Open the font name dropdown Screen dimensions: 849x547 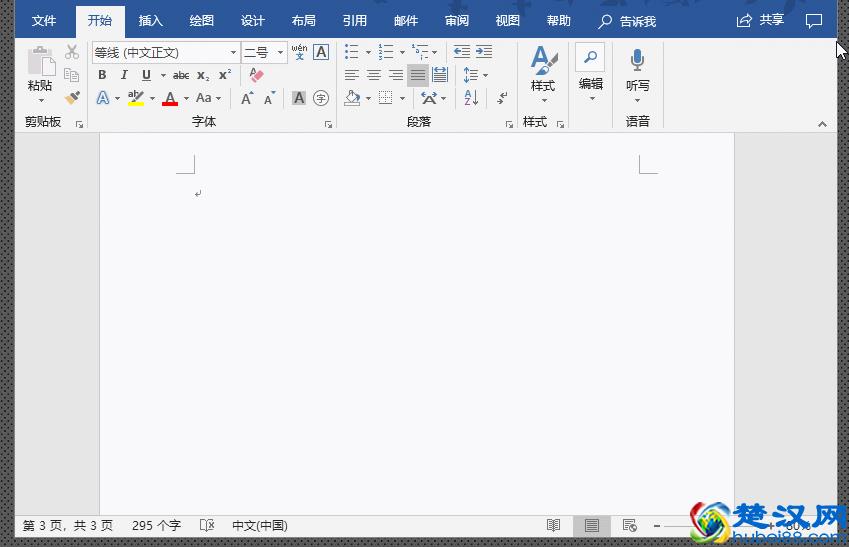[x=233, y=53]
